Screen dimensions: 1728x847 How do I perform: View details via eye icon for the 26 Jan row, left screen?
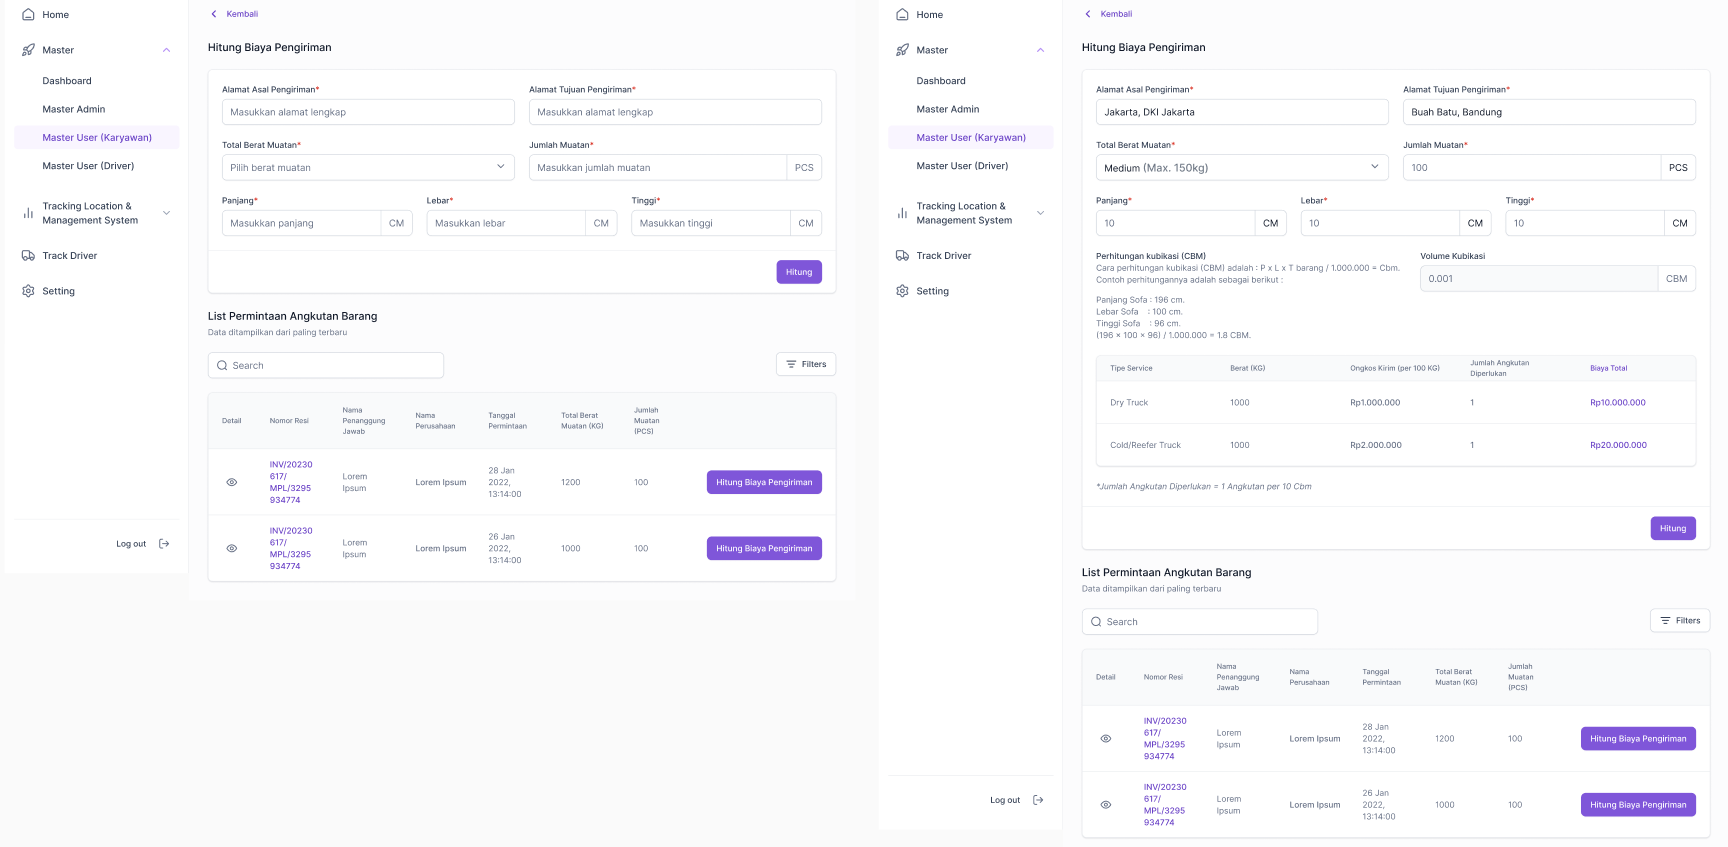tap(232, 548)
